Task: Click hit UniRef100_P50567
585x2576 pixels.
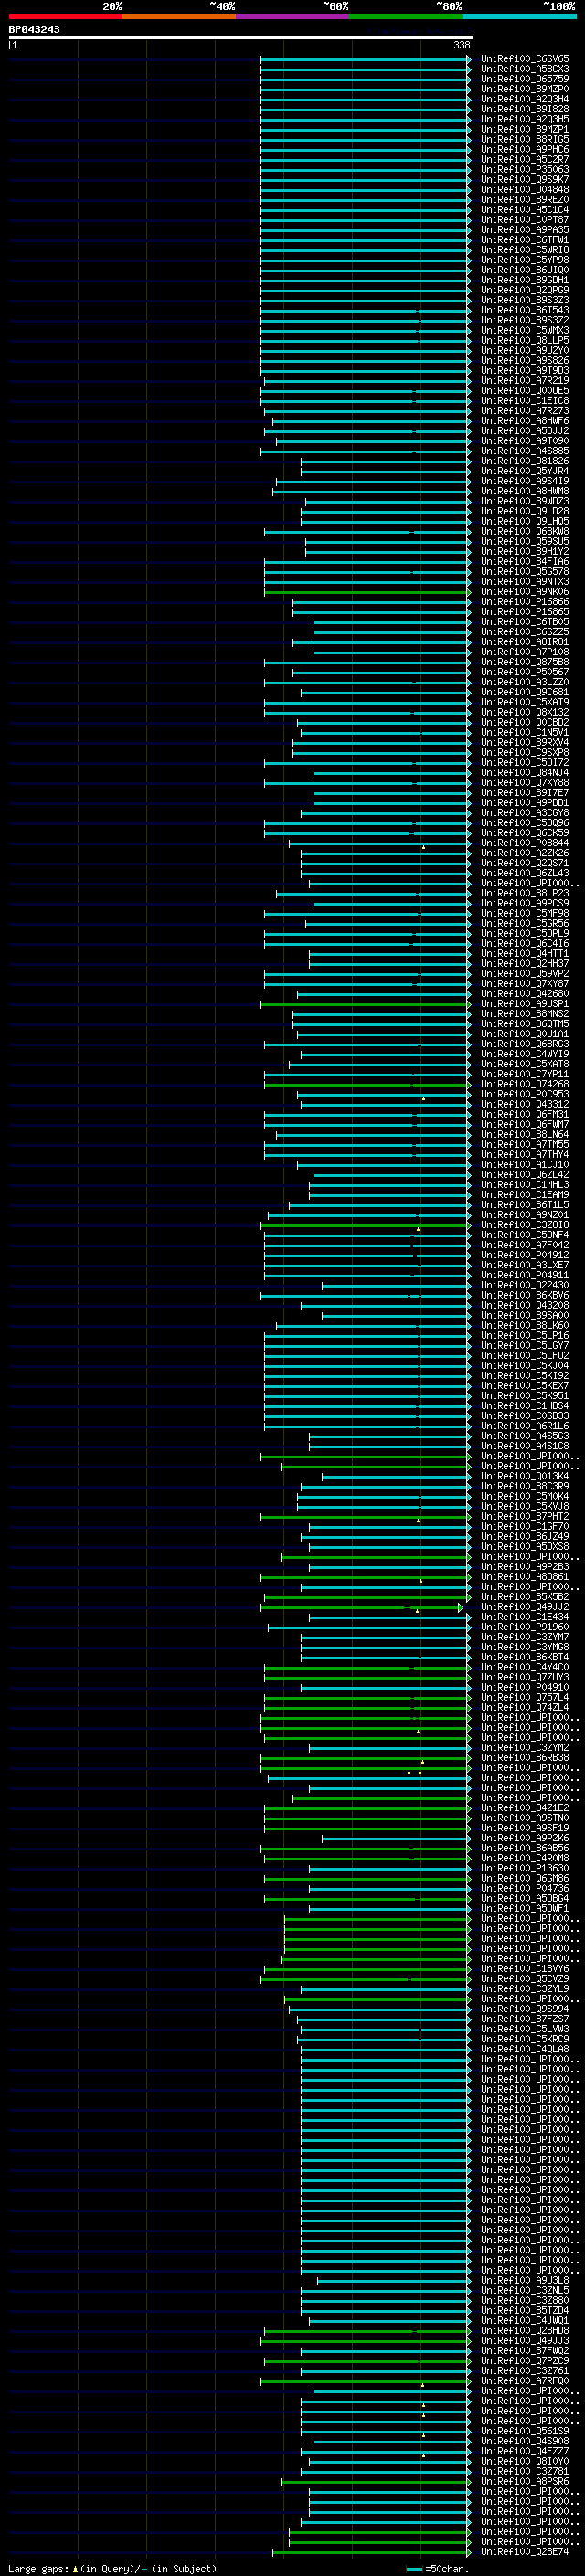Action: coord(525,672)
